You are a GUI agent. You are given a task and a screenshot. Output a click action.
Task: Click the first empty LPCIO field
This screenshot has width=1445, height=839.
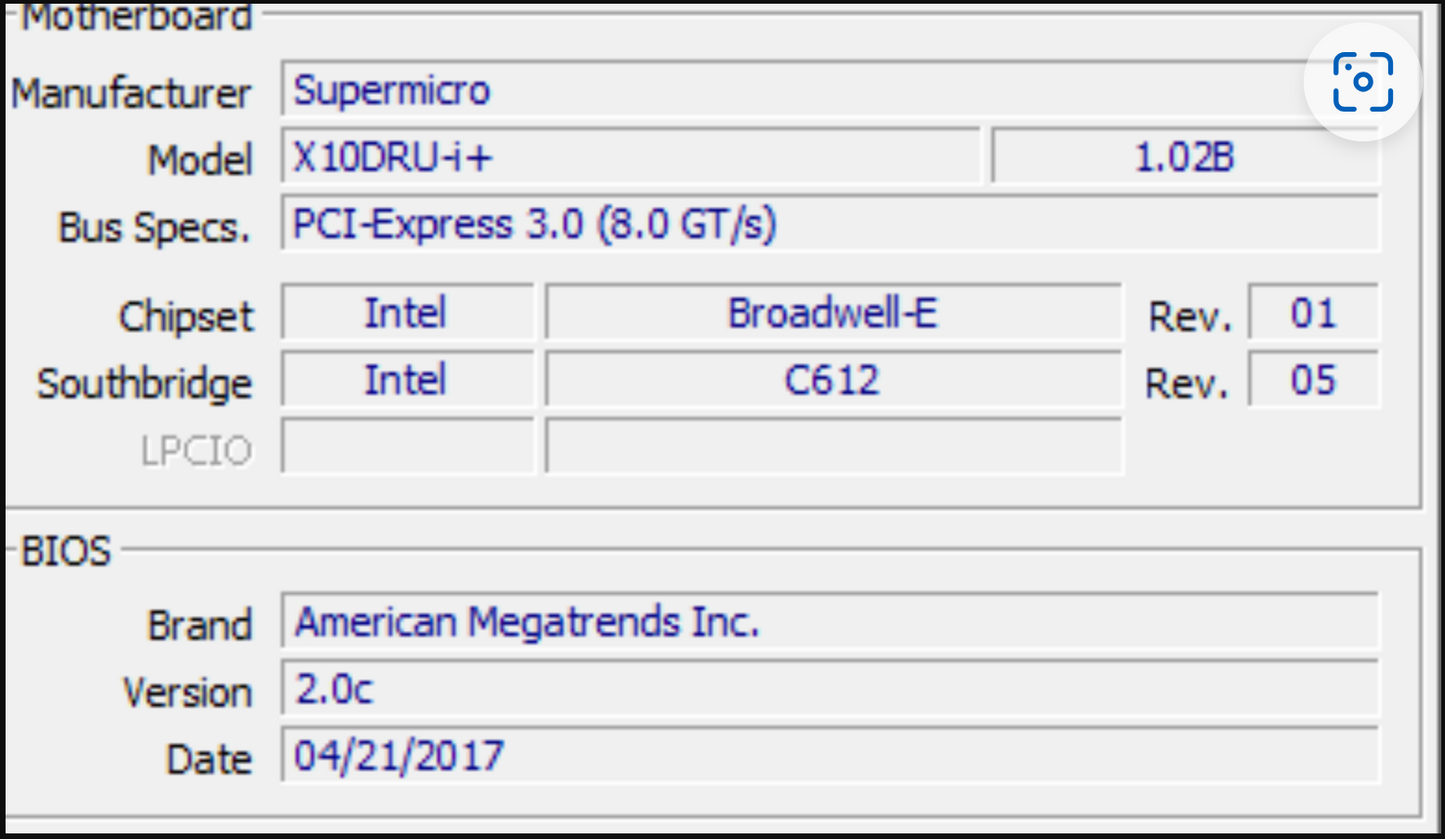(406, 447)
